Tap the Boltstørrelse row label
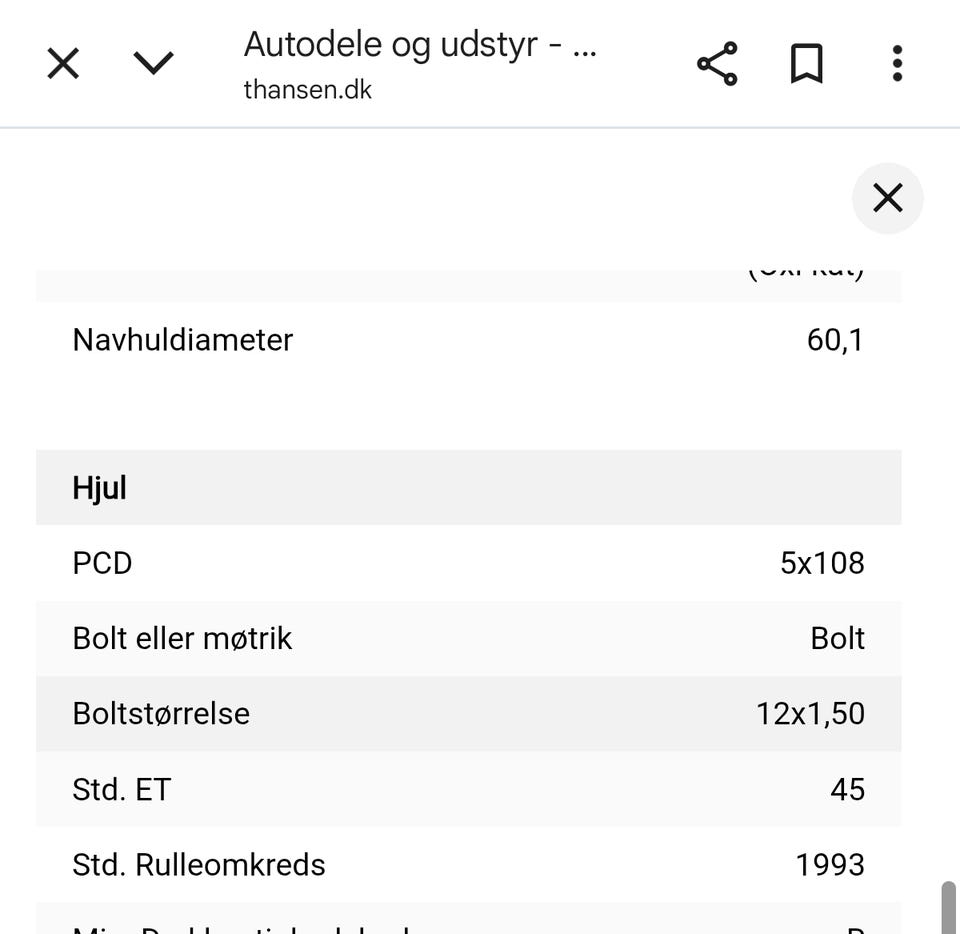Screen dimensions: 960x934 tap(161, 714)
